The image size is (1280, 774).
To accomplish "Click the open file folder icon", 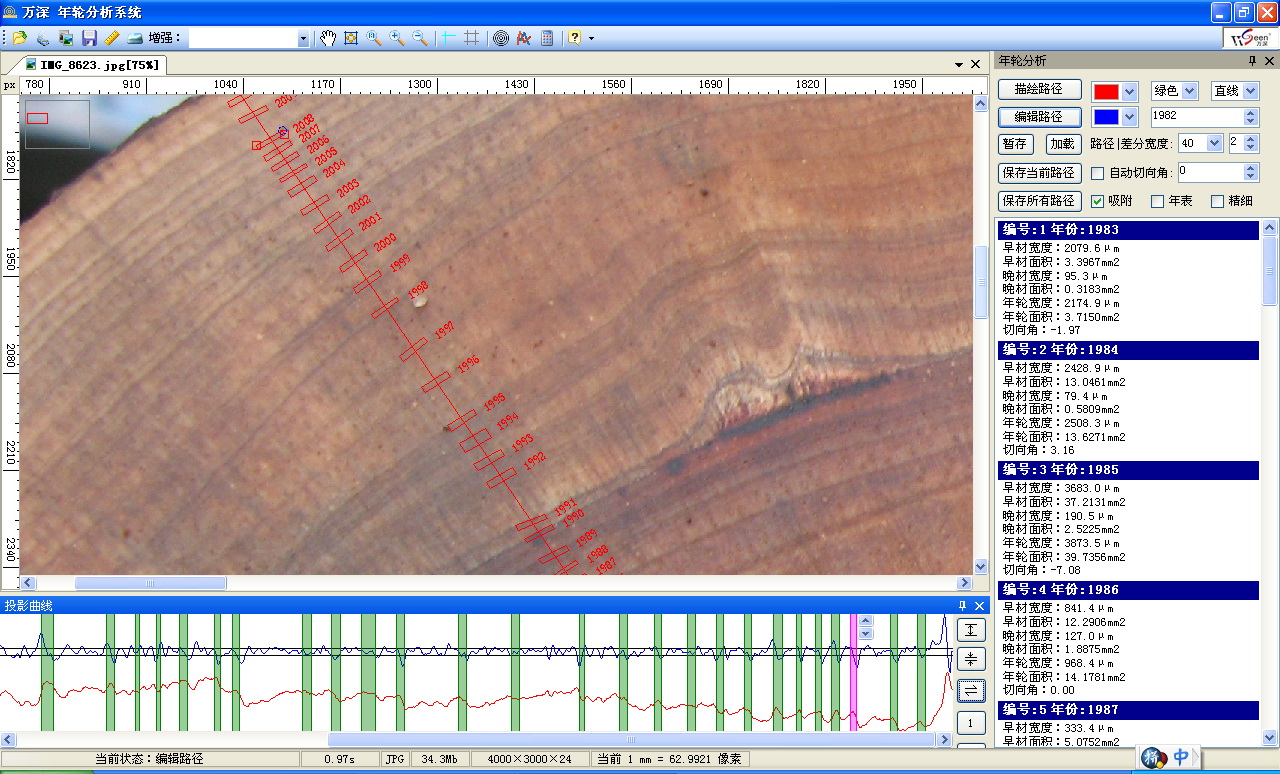I will [19, 38].
